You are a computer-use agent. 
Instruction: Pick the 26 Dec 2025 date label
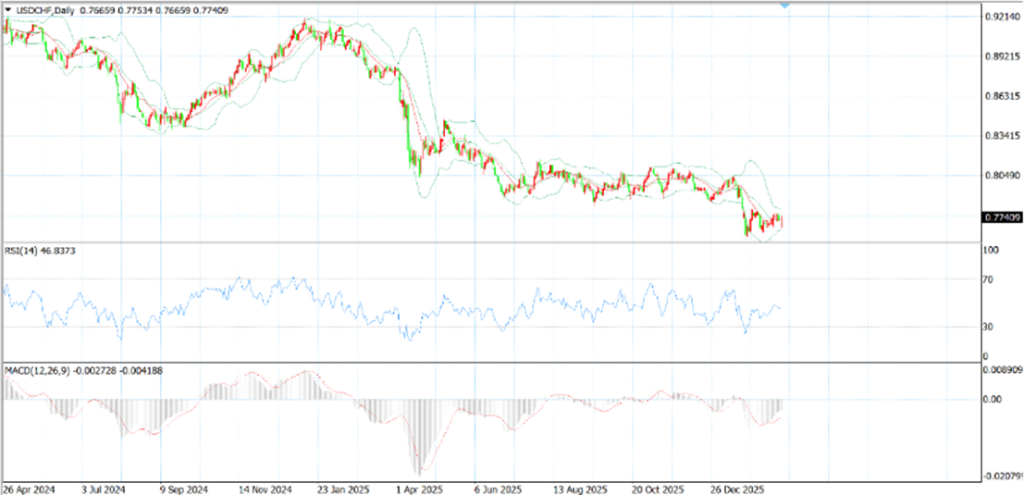pos(737,489)
